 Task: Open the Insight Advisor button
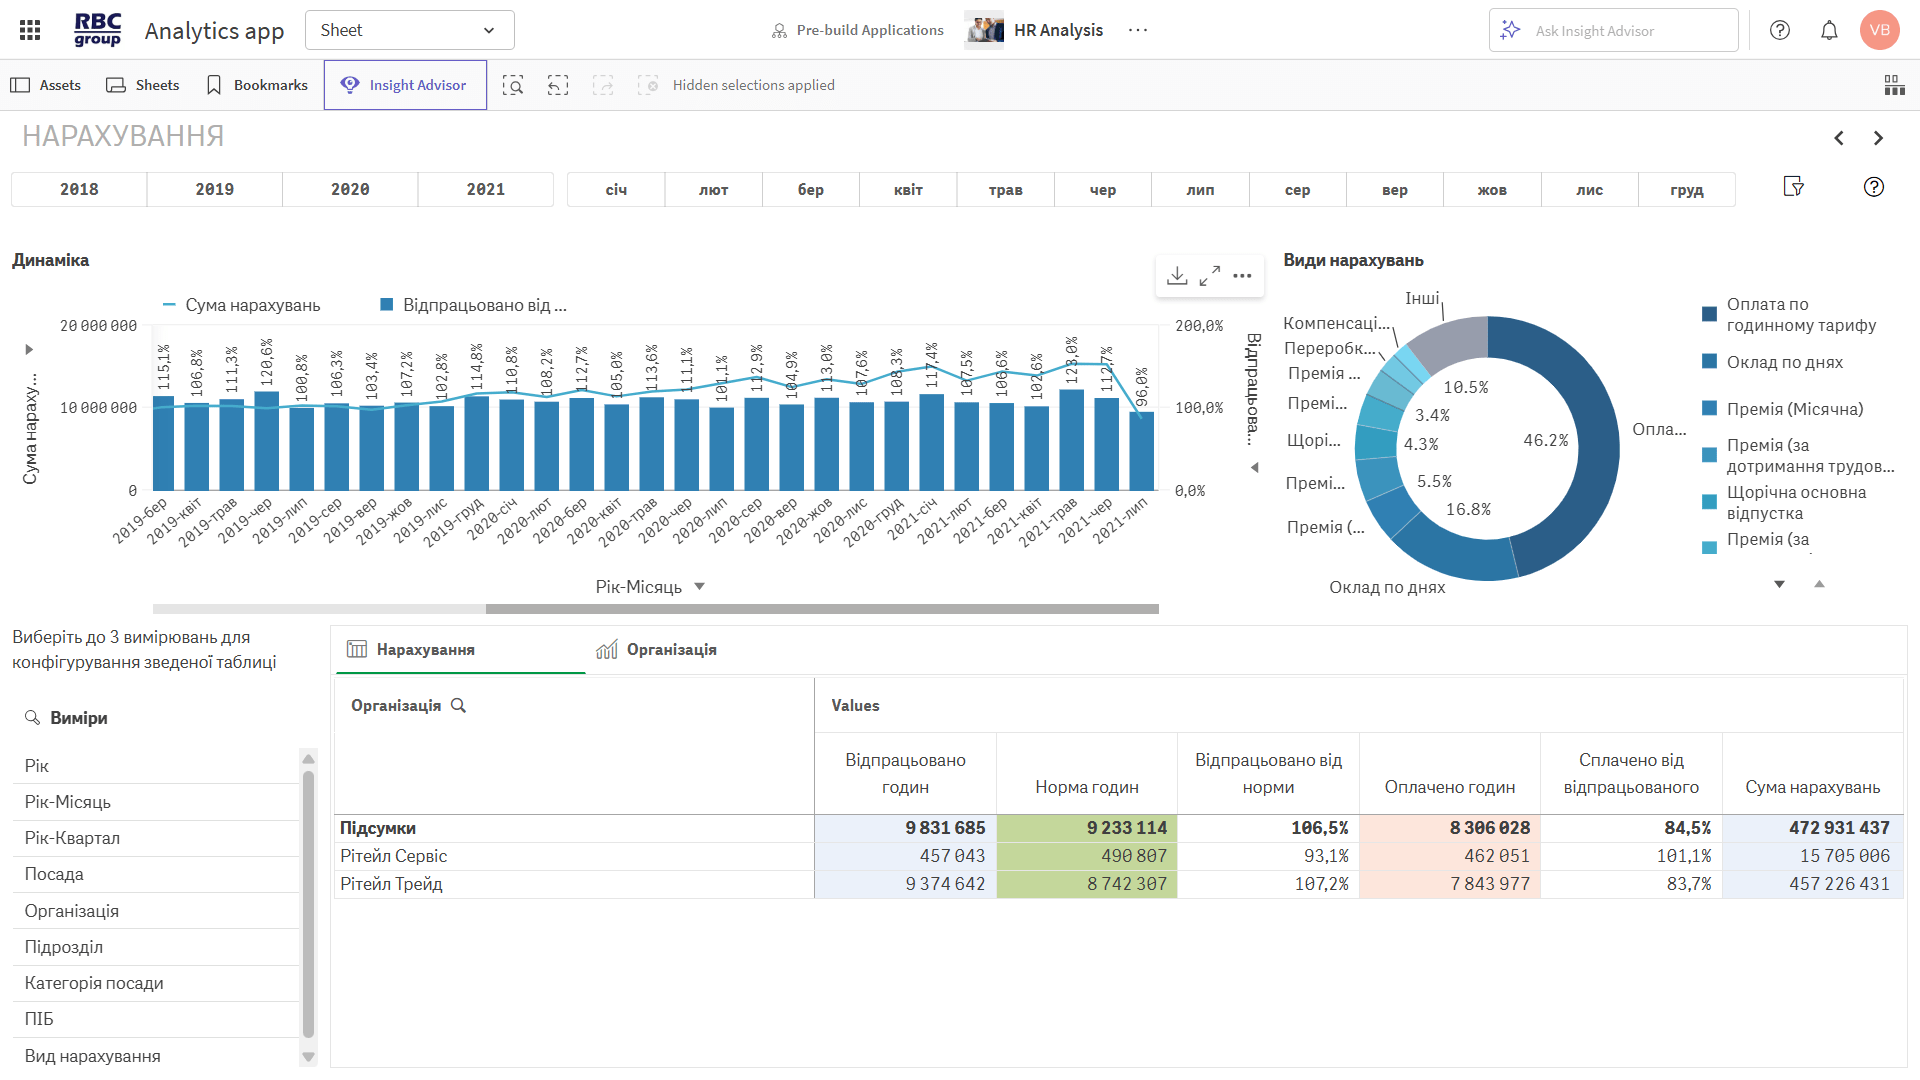[405, 86]
